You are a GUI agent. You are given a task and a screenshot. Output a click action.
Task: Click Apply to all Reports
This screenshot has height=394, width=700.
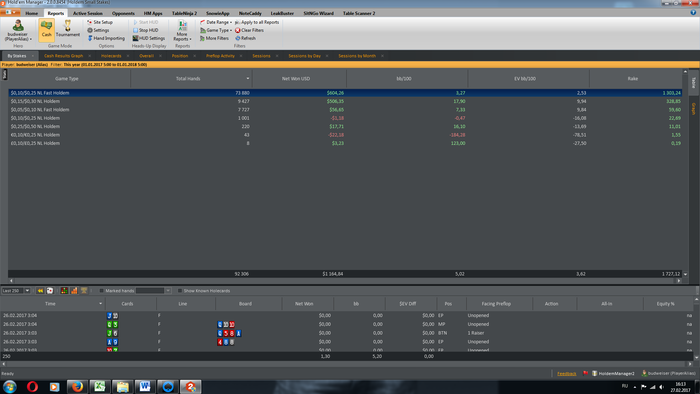point(257,22)
